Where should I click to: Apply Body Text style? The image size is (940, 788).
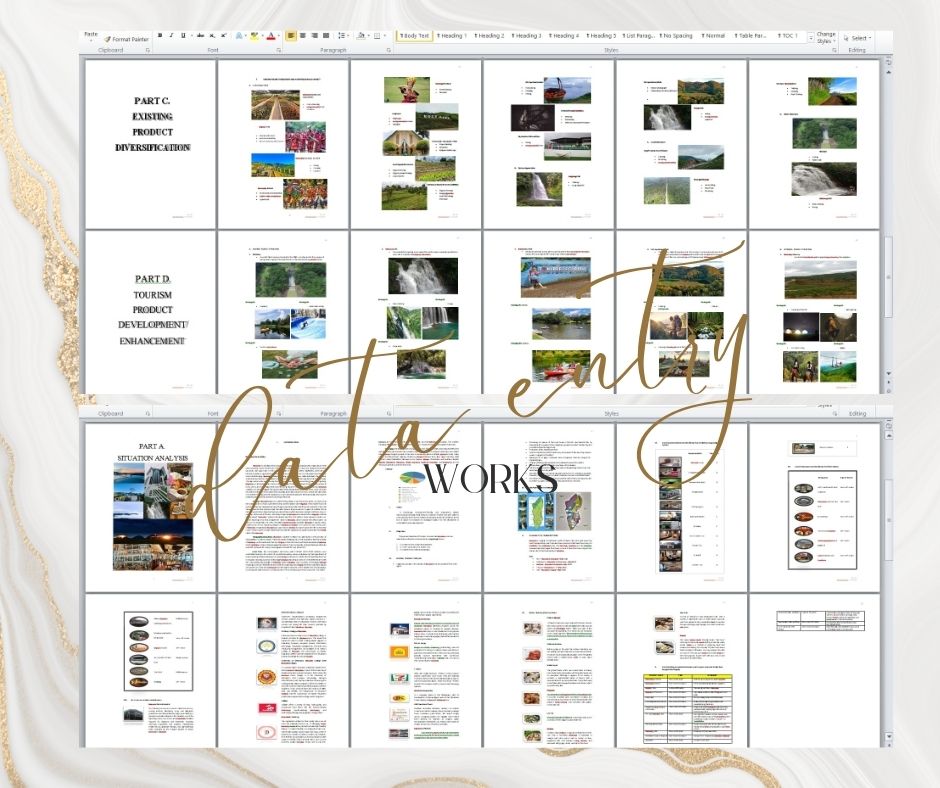coord(415,36)
